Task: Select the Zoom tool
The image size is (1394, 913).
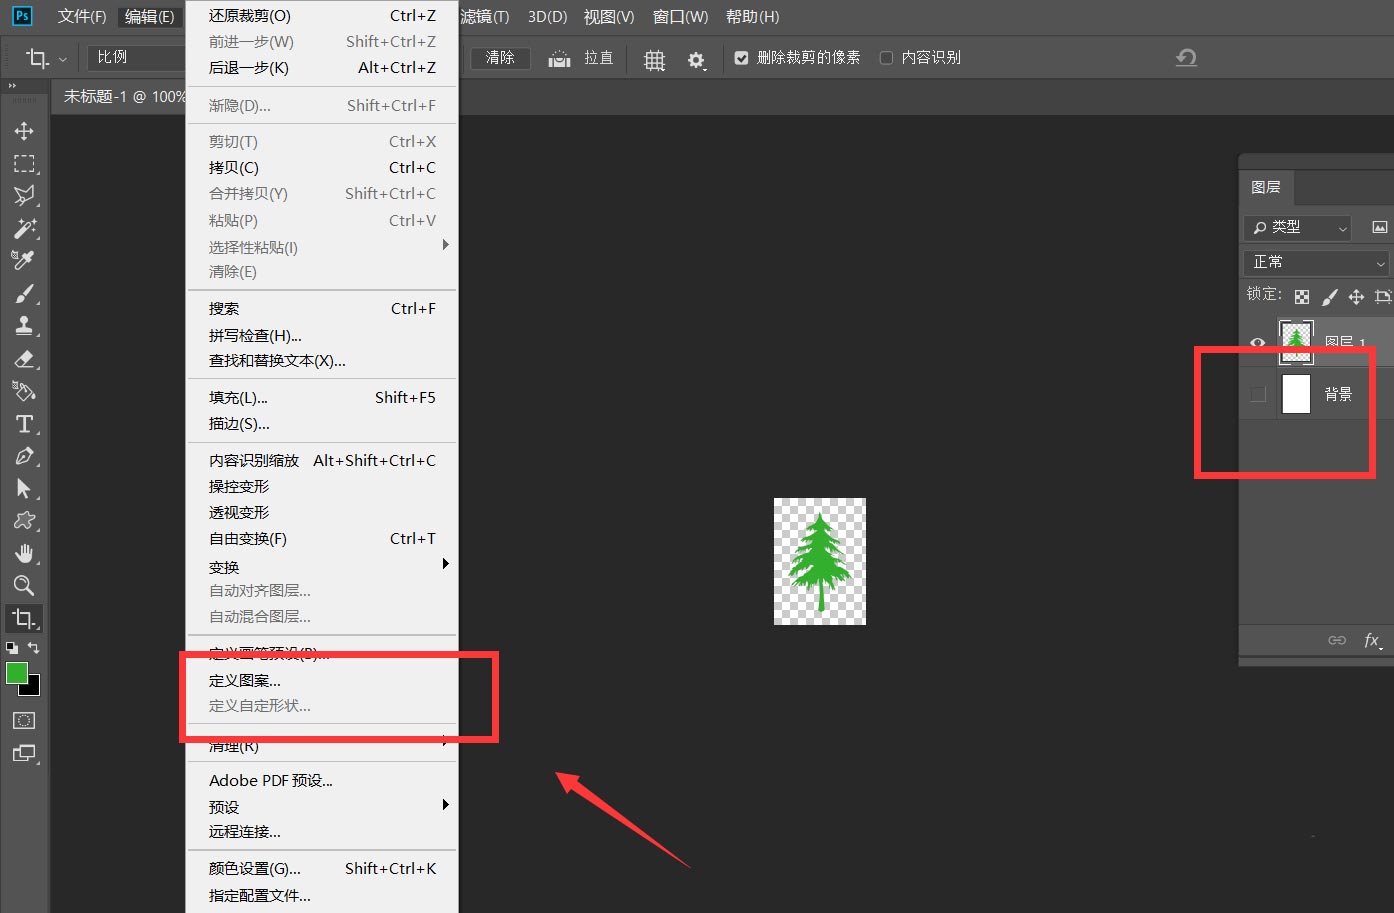Action: pyautogui.click(x=25, y=586)
